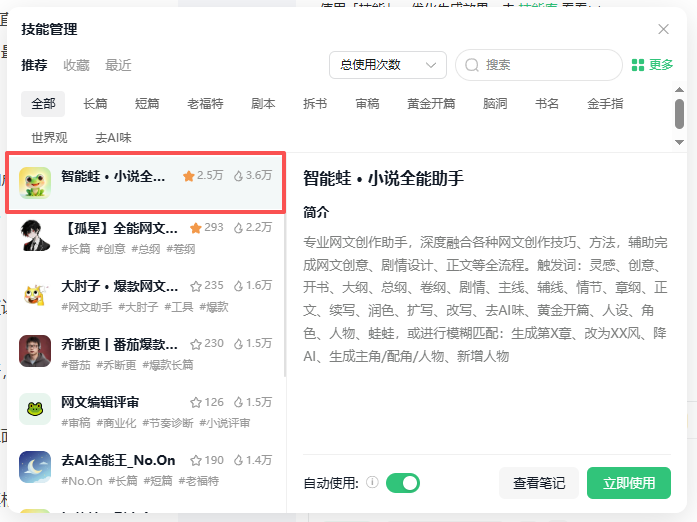Click the 大肘子 mascot avatar
This screenshot has height=522, width=697.
coord(35,293)
